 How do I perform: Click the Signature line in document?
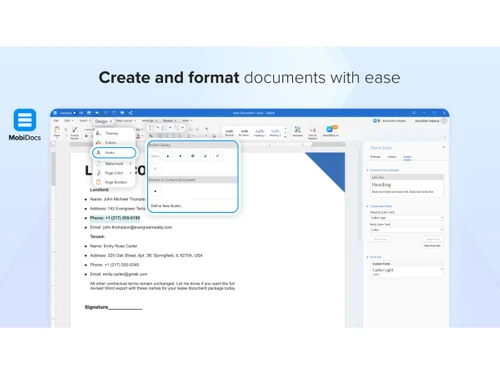pyautogui.click(x=113, y=307)
